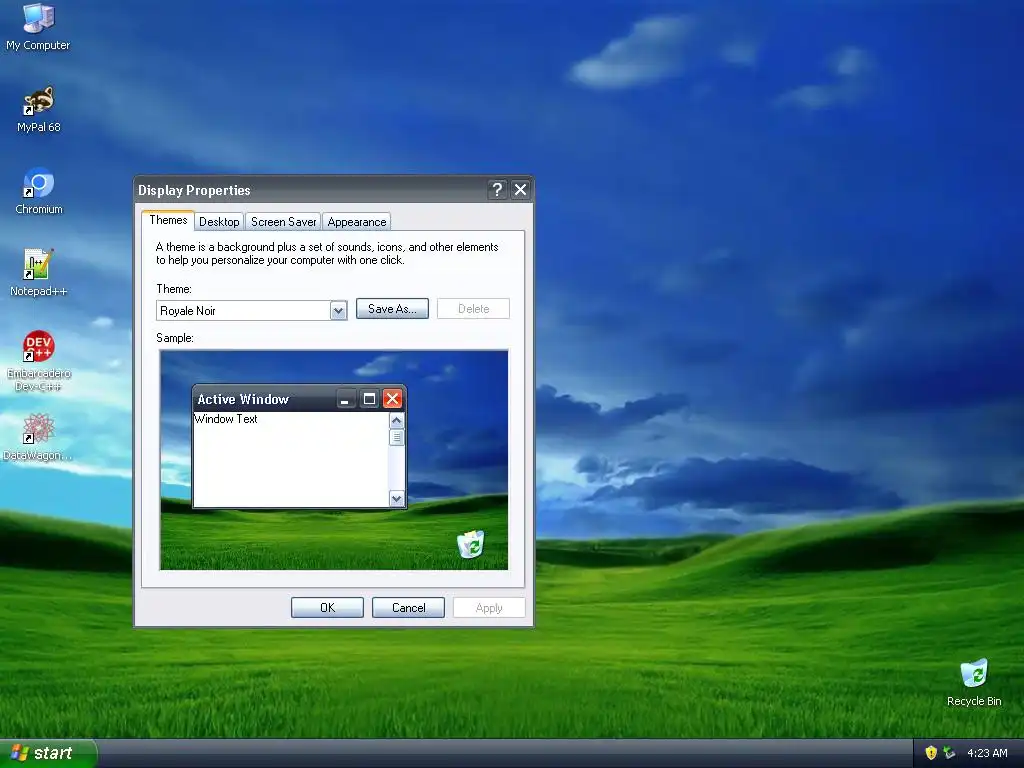Open the My Computer desktop icon
The height and width of the screenshot is (768, 1024).
coord(38,26)
